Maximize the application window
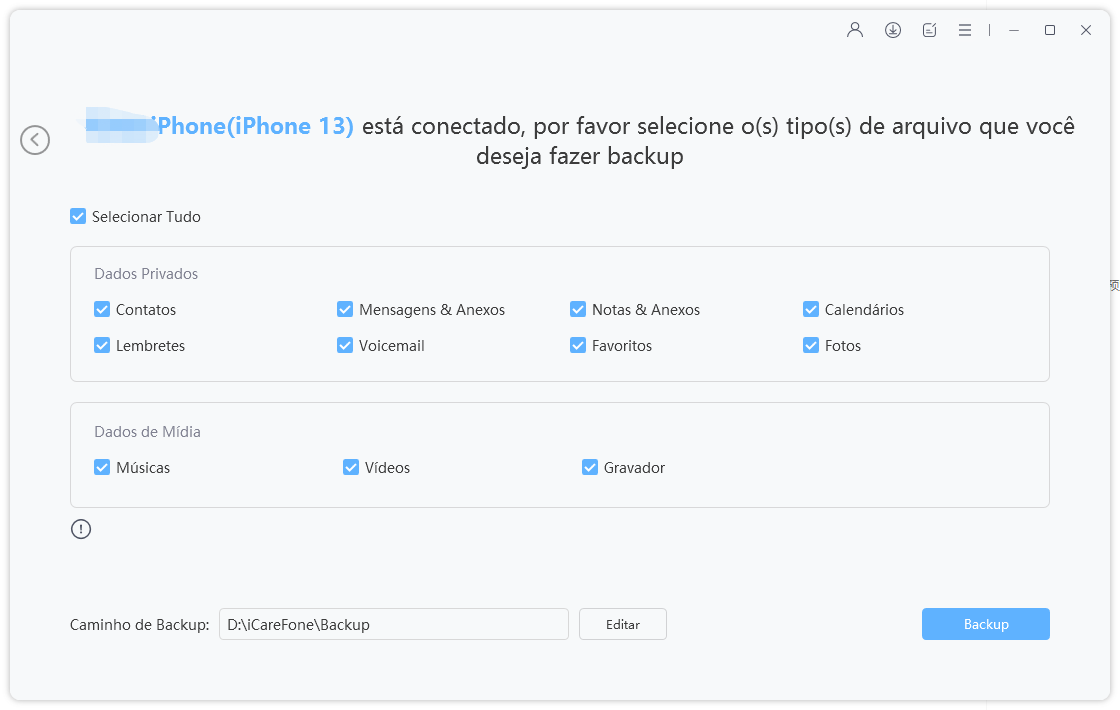 pyautogui.click(x=1050, y=30)
